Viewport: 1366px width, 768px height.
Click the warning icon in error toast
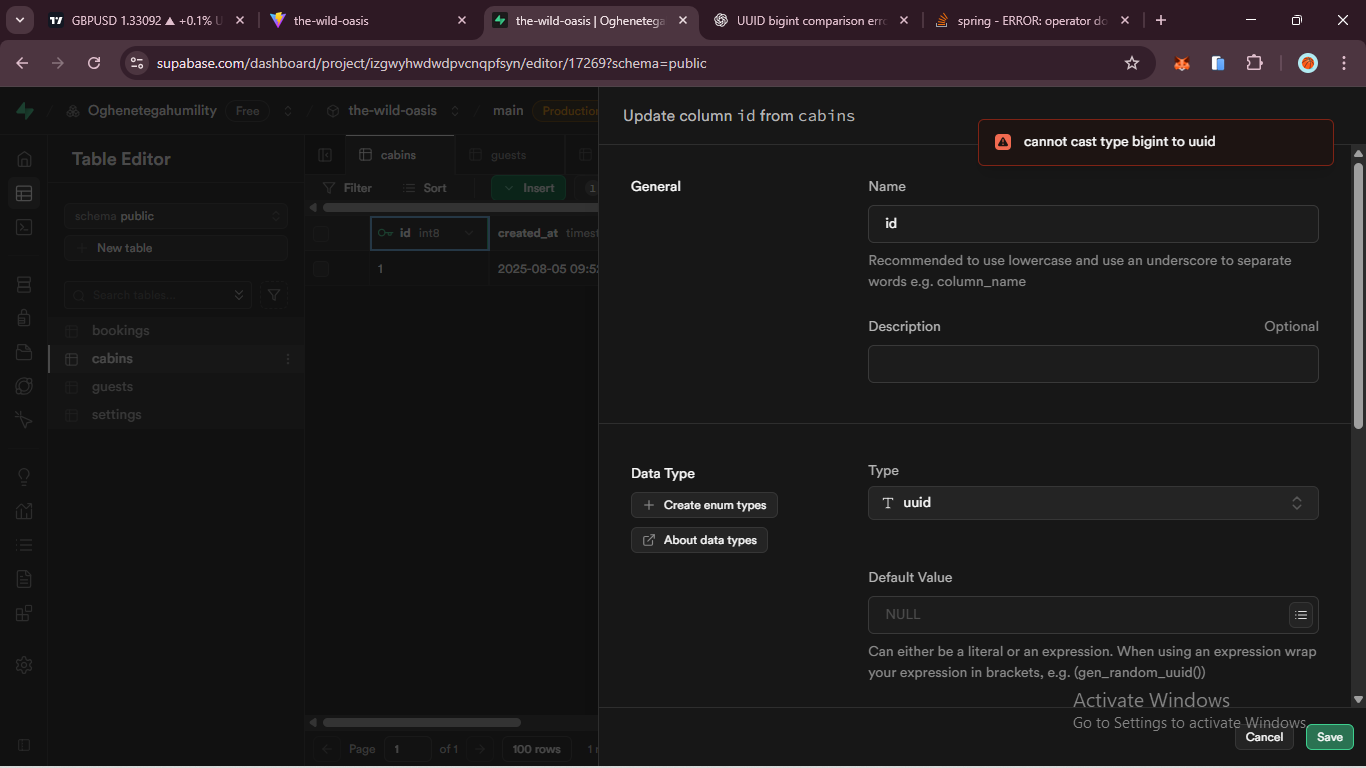[x=1003, y=142]
